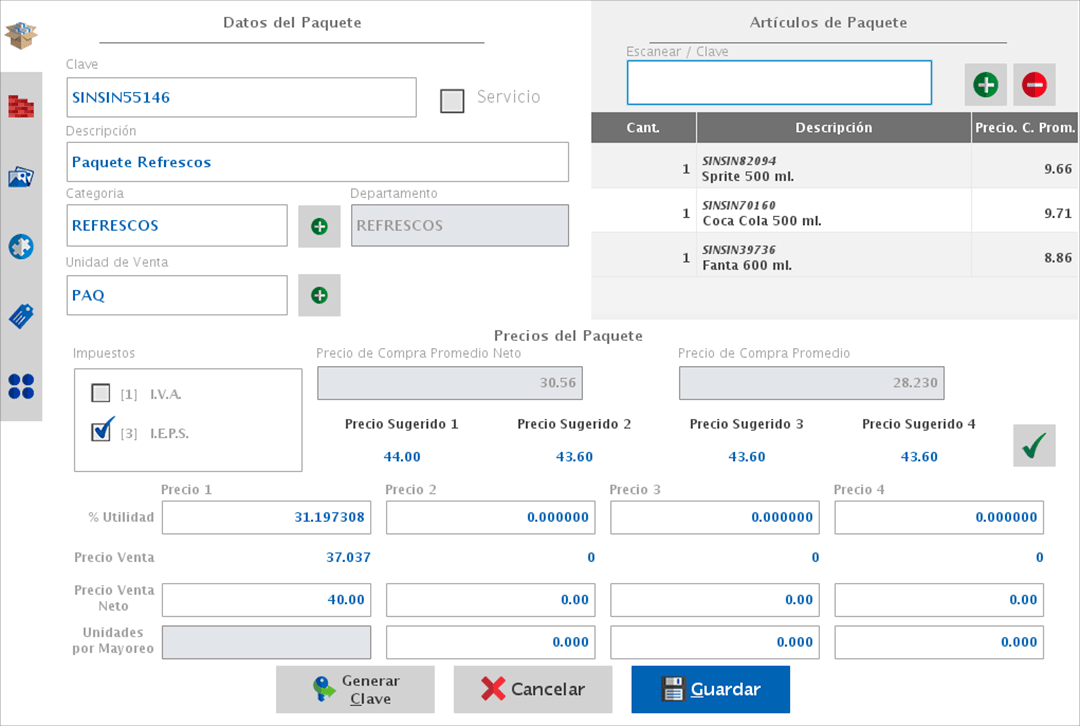The image size is (1080, 726).
Task: Select the blue puzzle piece sidebar icon
Action: point(20,246)
